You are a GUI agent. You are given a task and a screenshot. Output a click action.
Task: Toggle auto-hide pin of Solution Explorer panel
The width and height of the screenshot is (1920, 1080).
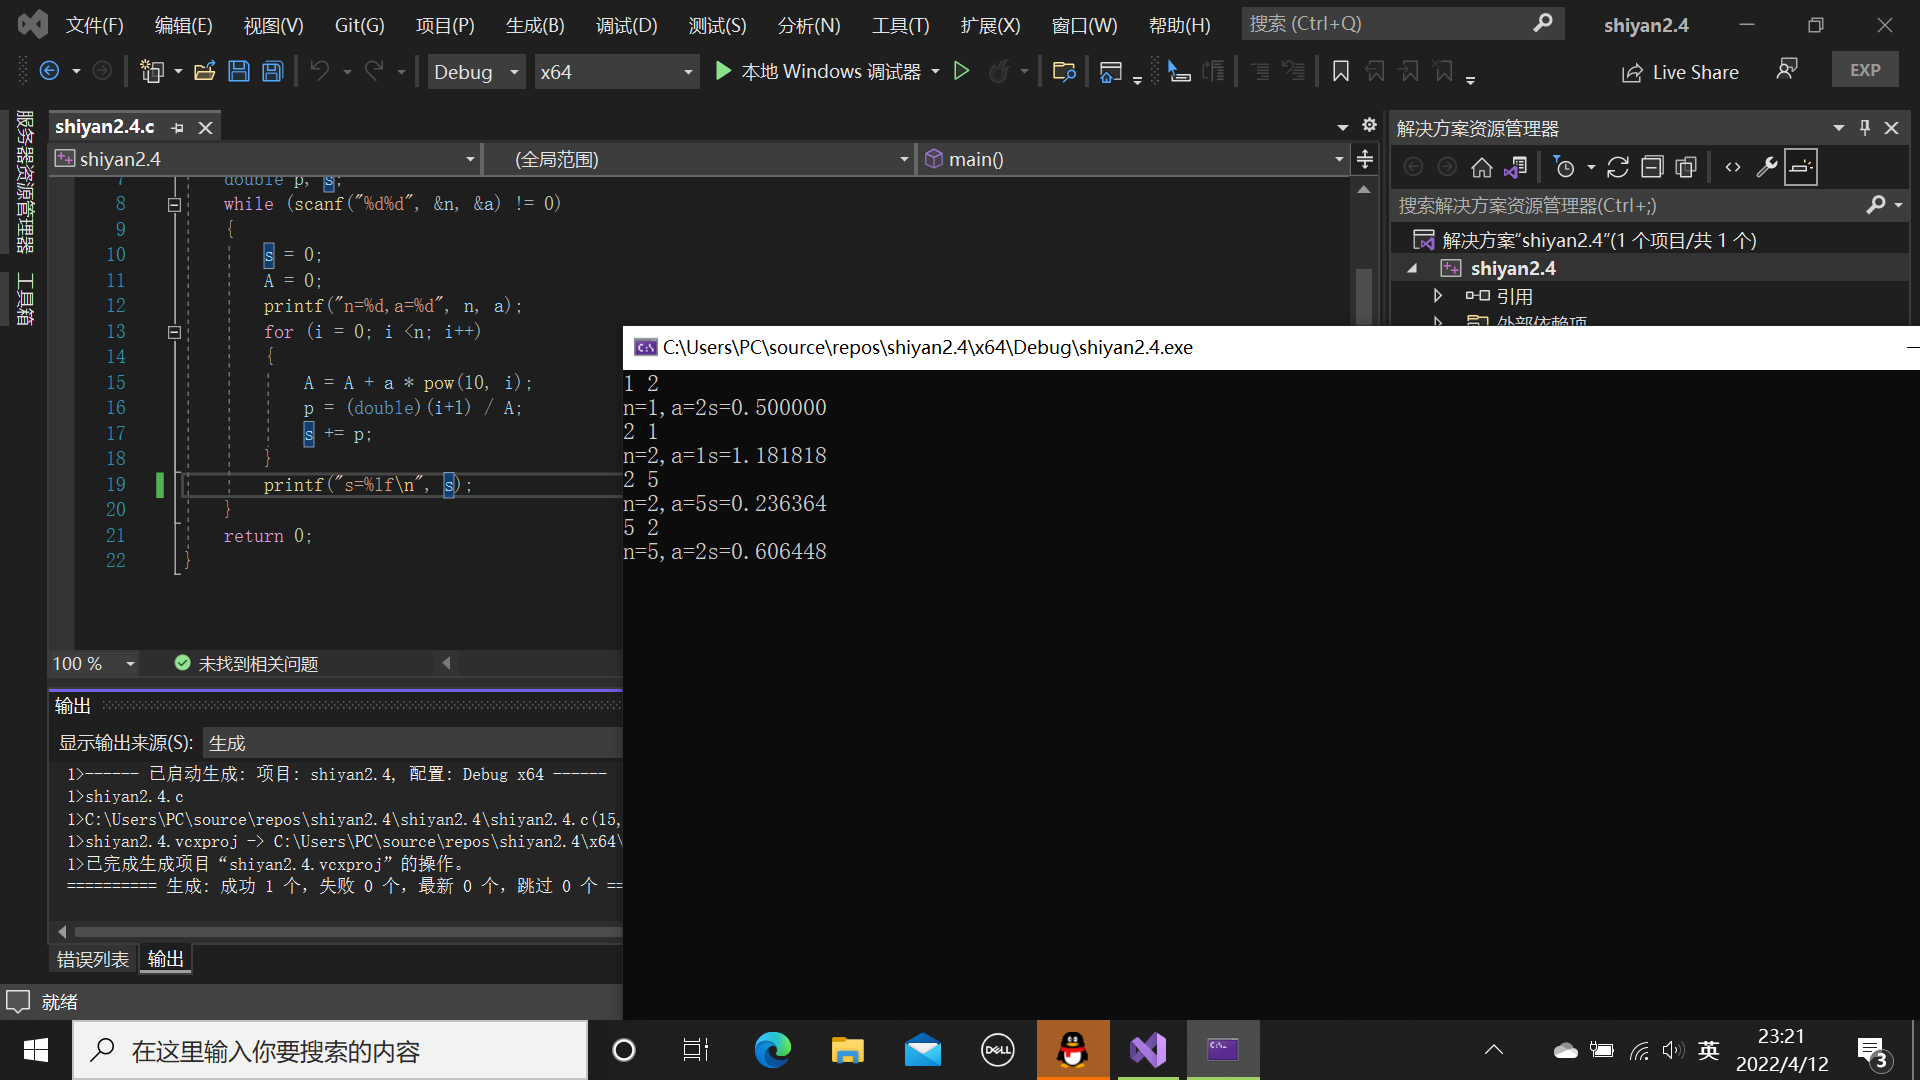tap(1865, 128)
